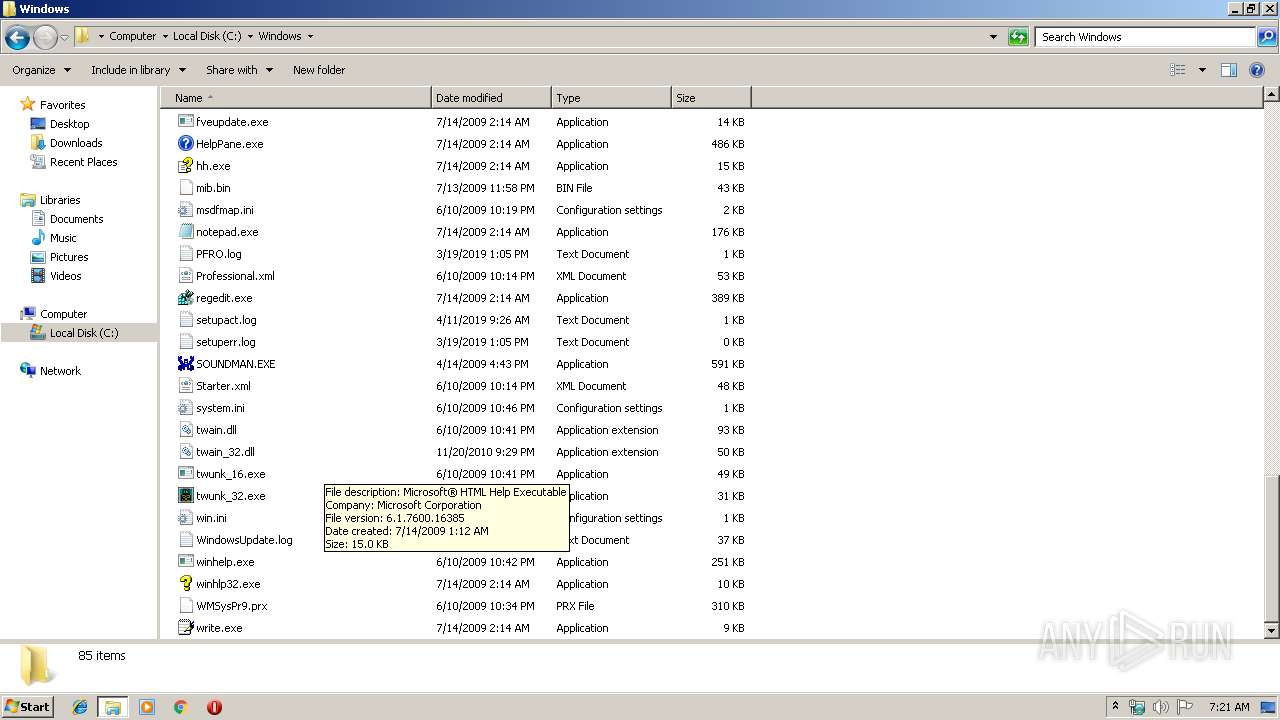Screen dimensions: 1280x720
Task: Open the Help question mark icon
Action: coord(1258,70)
